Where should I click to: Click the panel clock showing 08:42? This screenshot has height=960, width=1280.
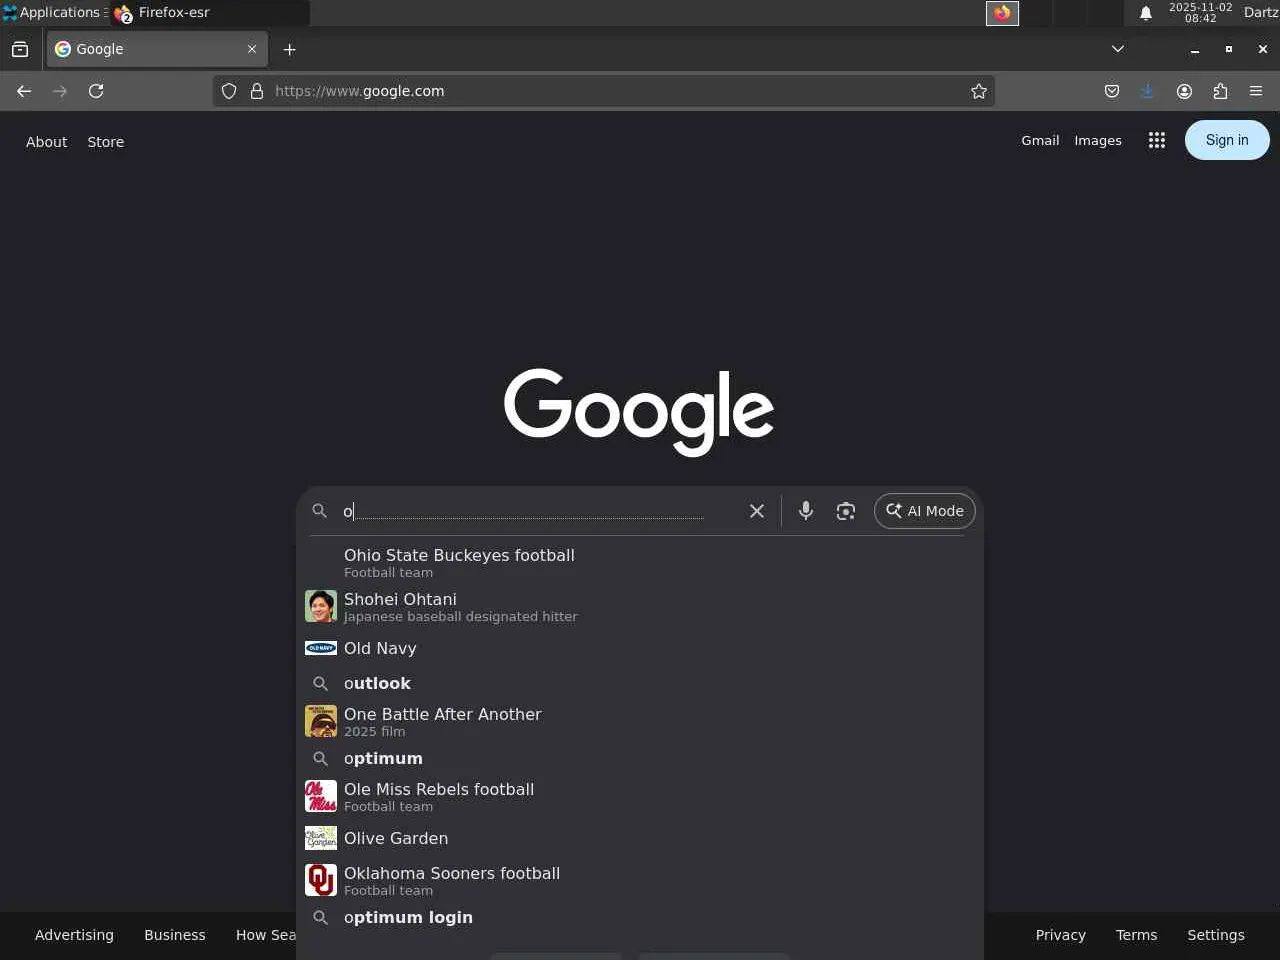pos(1201,13)
